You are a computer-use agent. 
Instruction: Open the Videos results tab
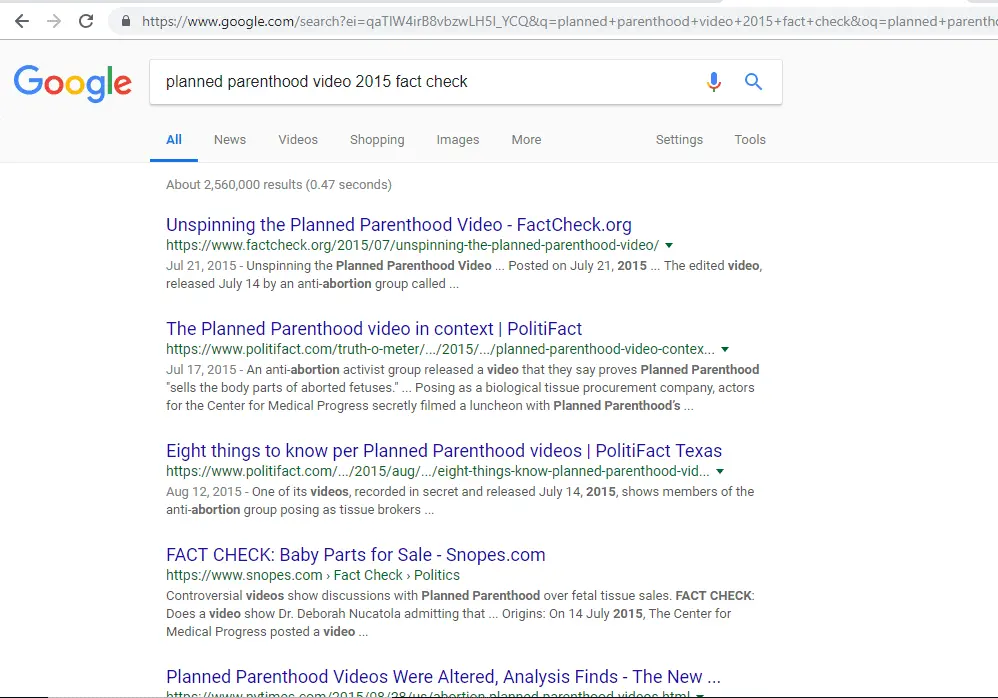coord(298,140)
